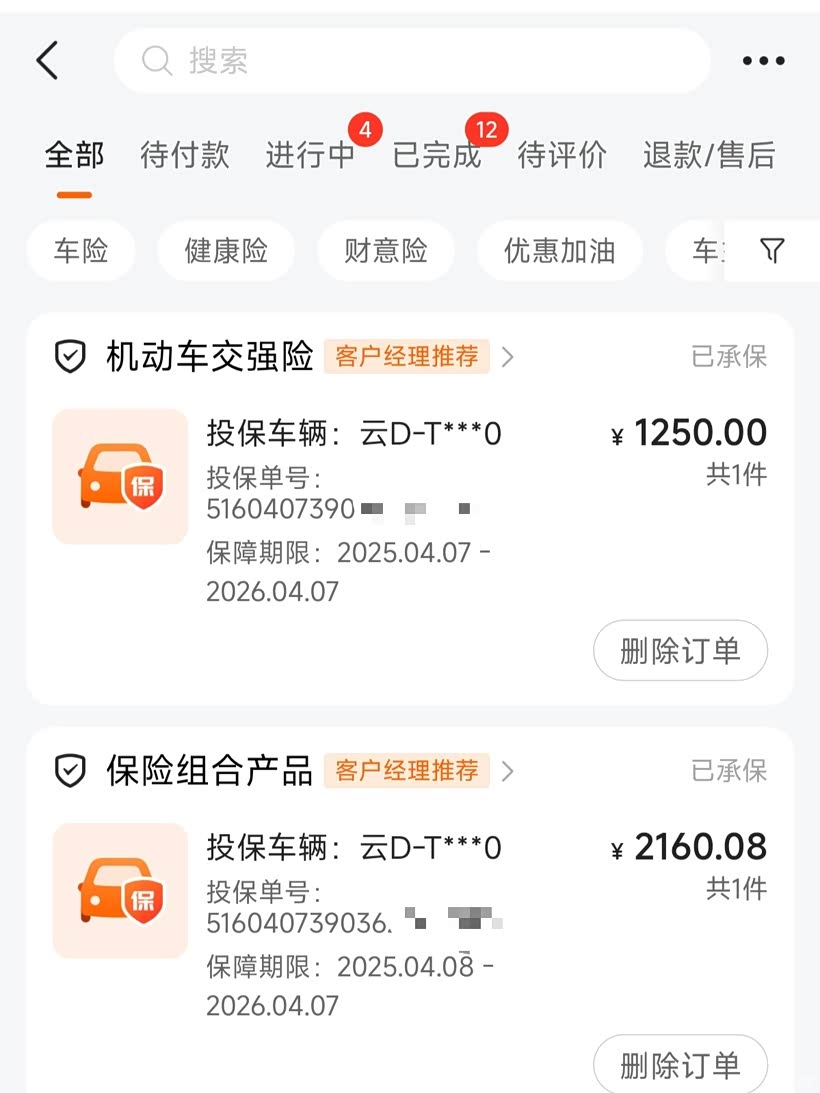The image size is (820, 1093).
Task: Switch to the 待付款 tab
Action: (x=185, y=155)
